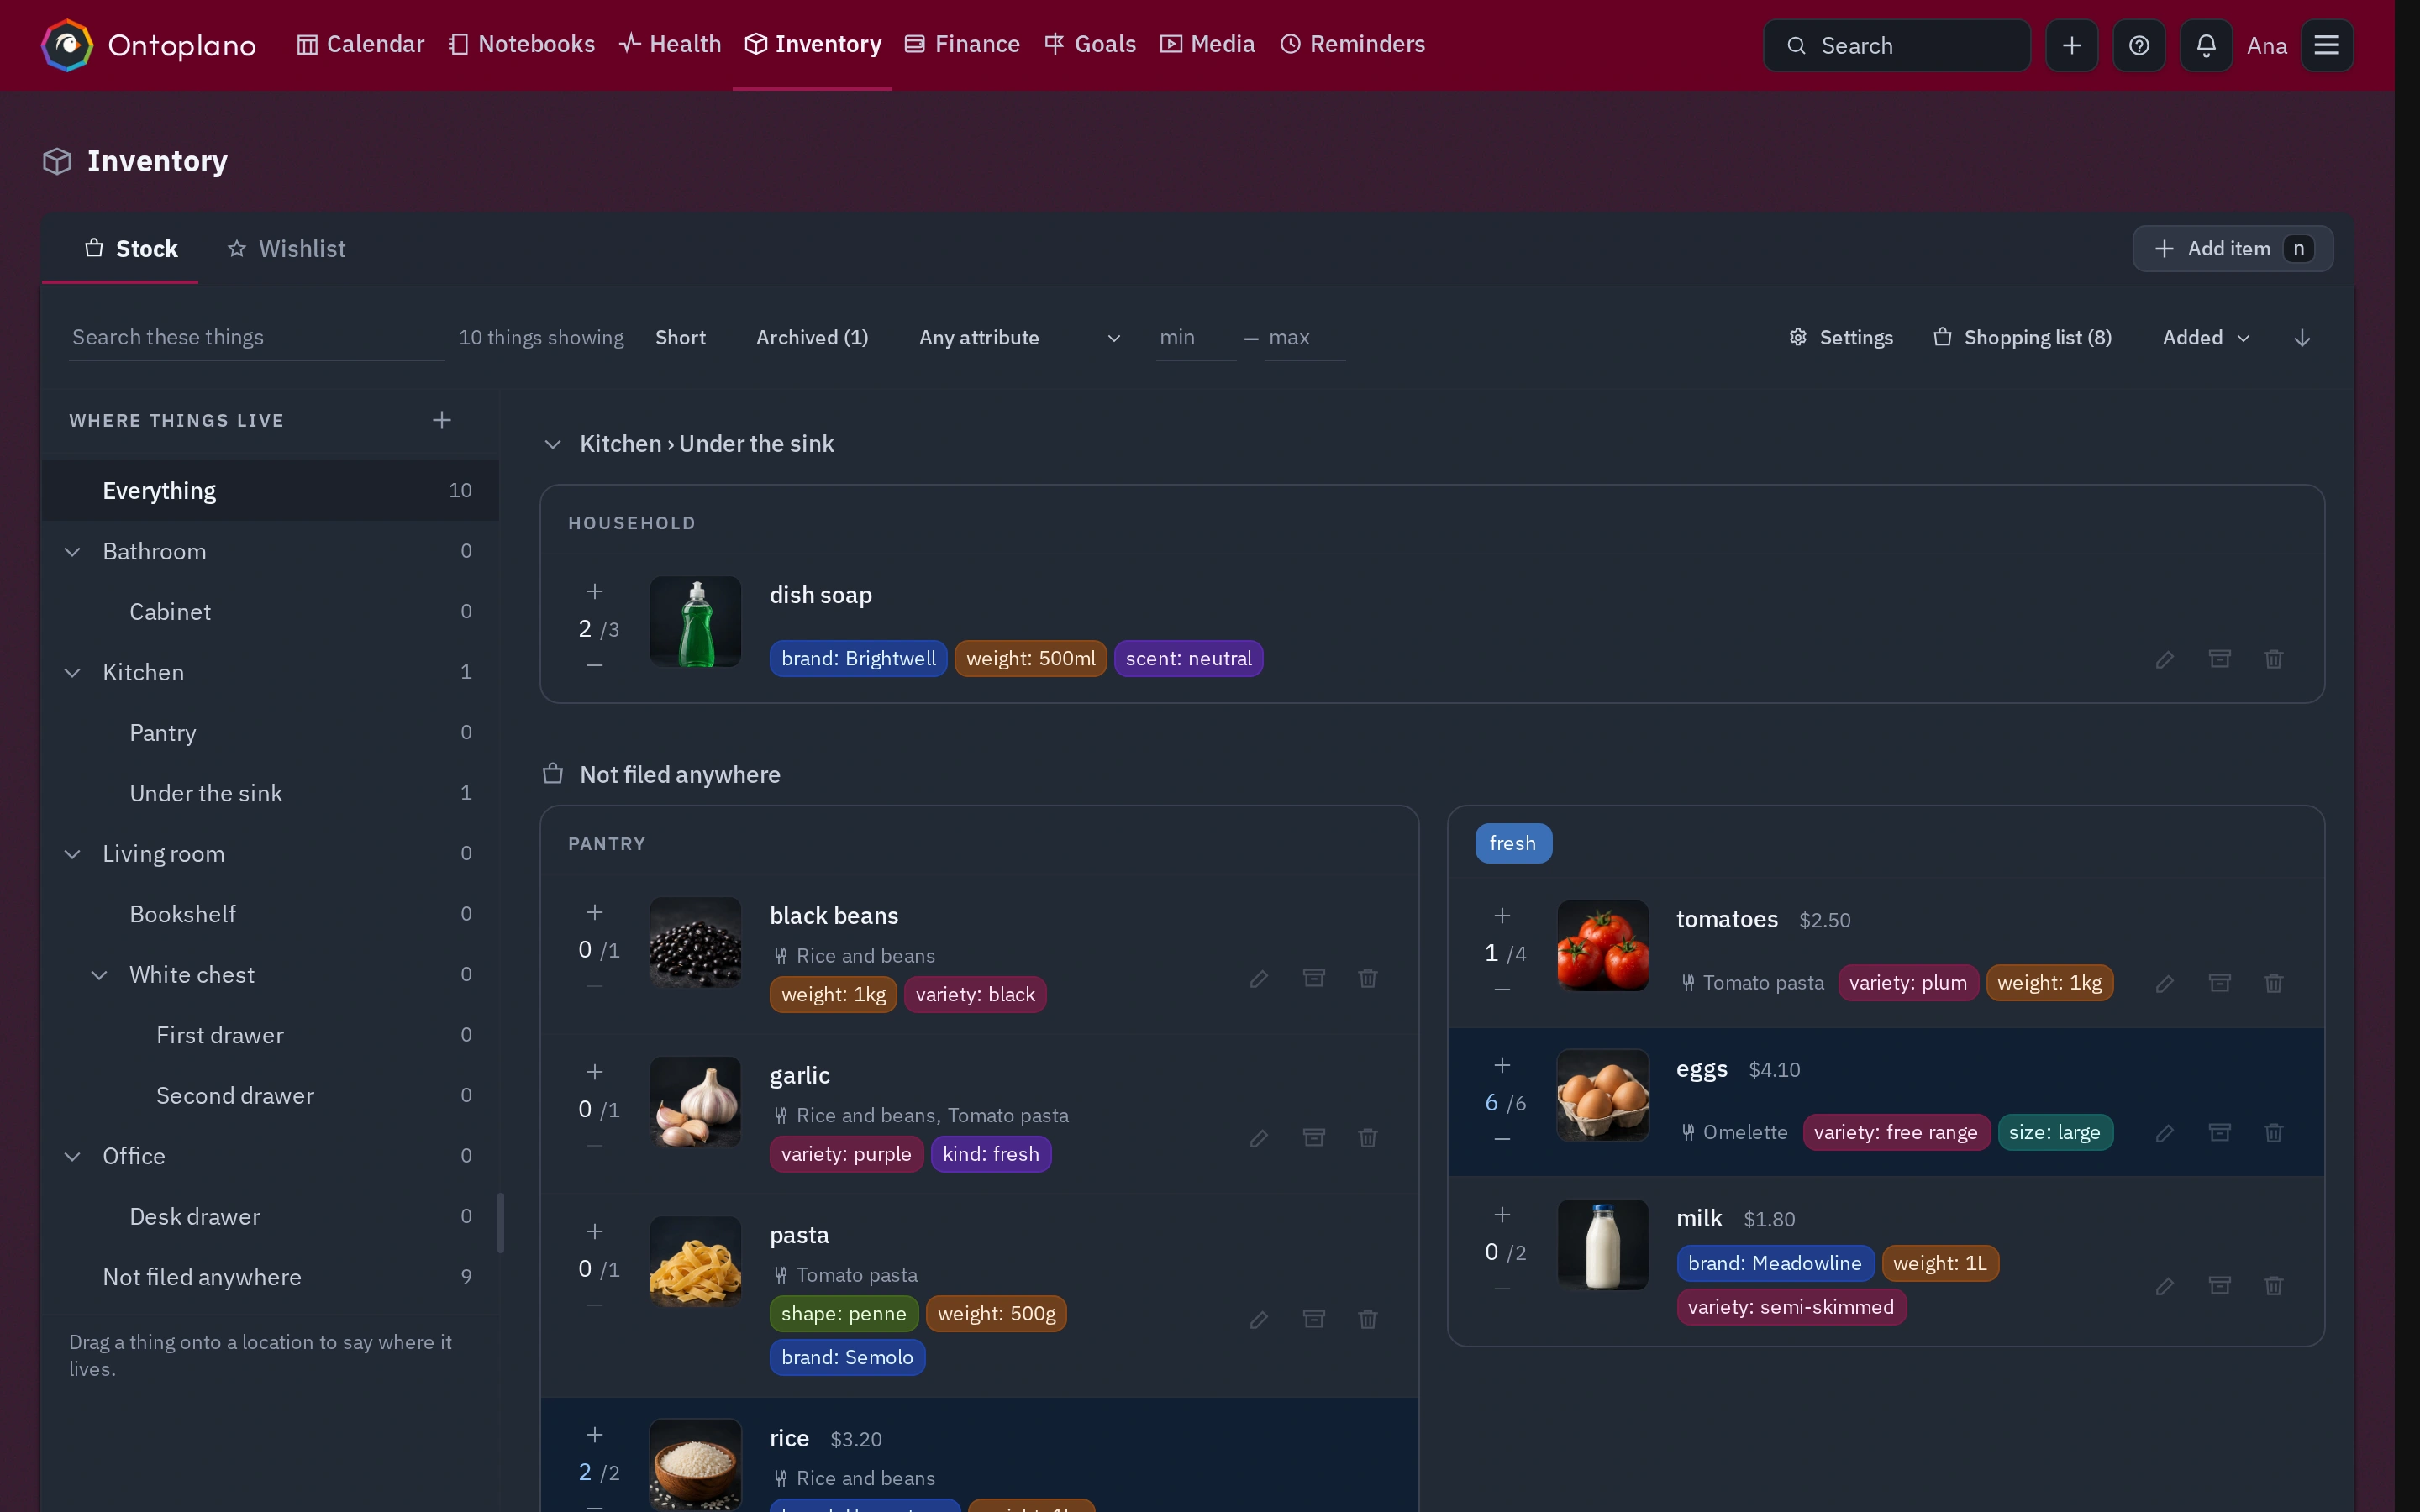Click the brand: Brightwell tag

click(858, 659)
